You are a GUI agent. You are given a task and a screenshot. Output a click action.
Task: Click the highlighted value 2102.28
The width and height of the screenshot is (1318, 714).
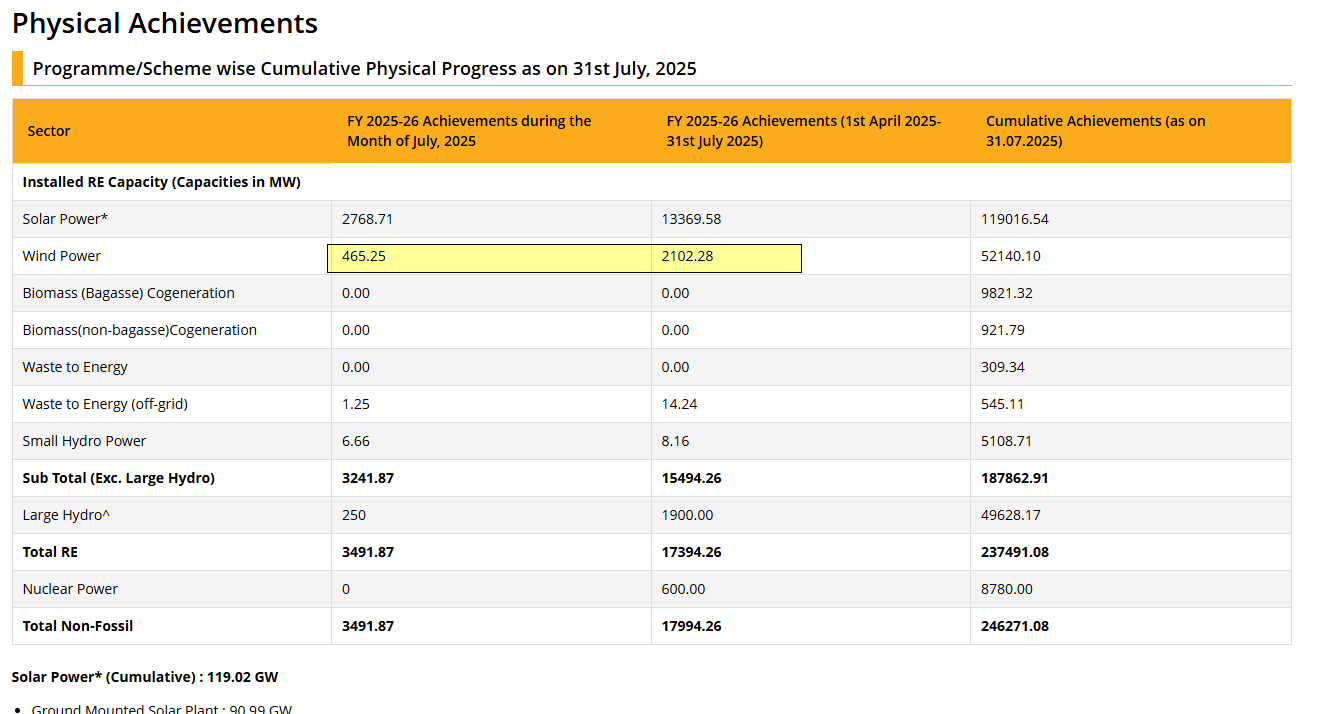click(x=687, y=257)
